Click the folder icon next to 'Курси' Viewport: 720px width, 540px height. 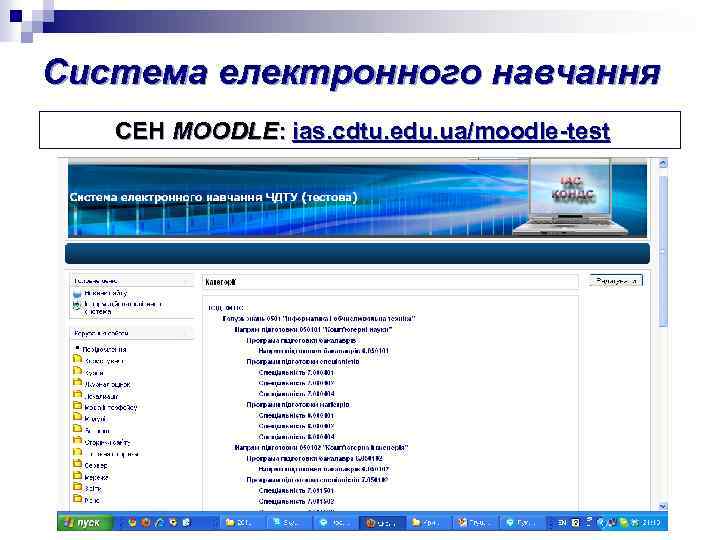click(78, 371)
